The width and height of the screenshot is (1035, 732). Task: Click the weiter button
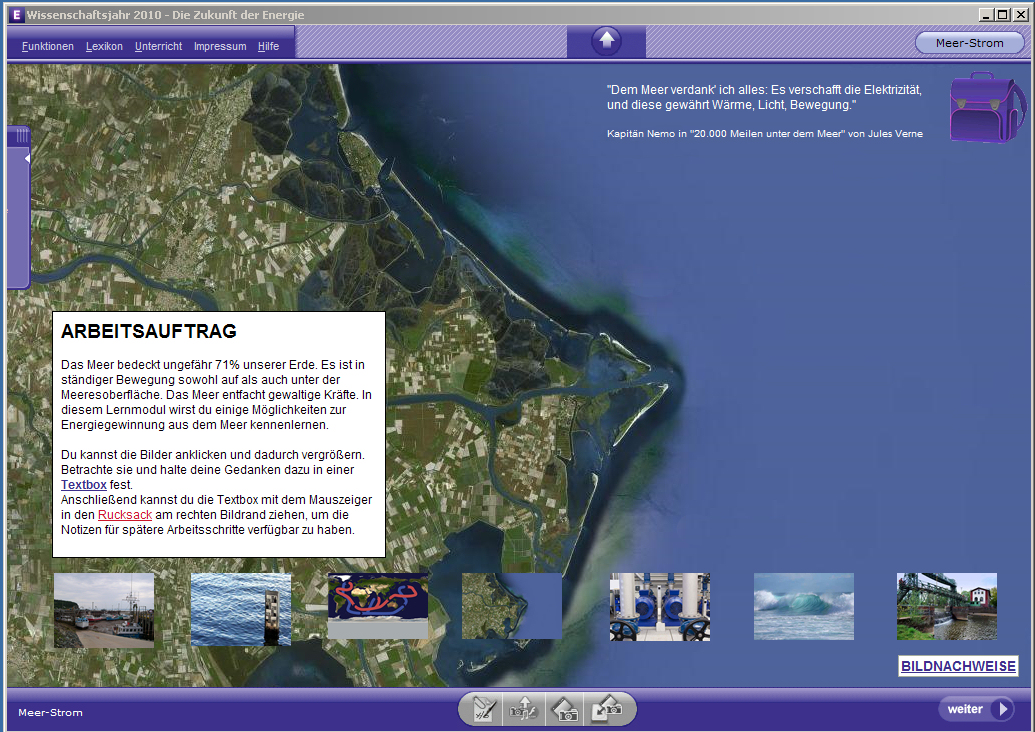(975, 710)
